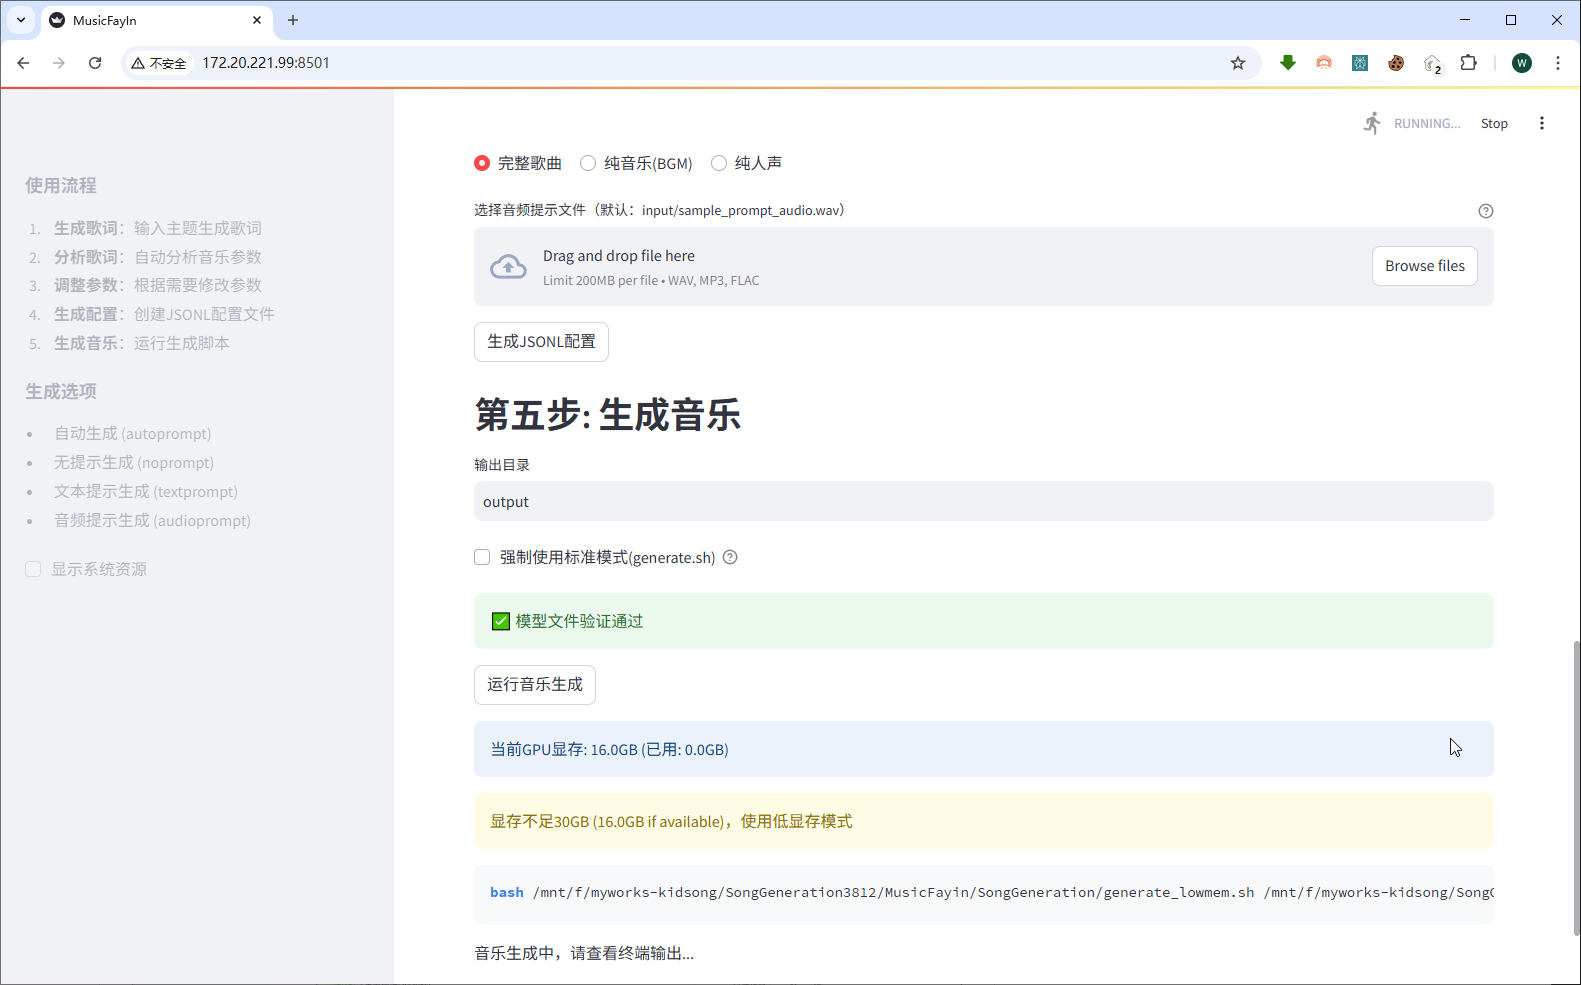1581x985 pixels.
Task: Click the output directory input field
Action: (x=984, y=501)
